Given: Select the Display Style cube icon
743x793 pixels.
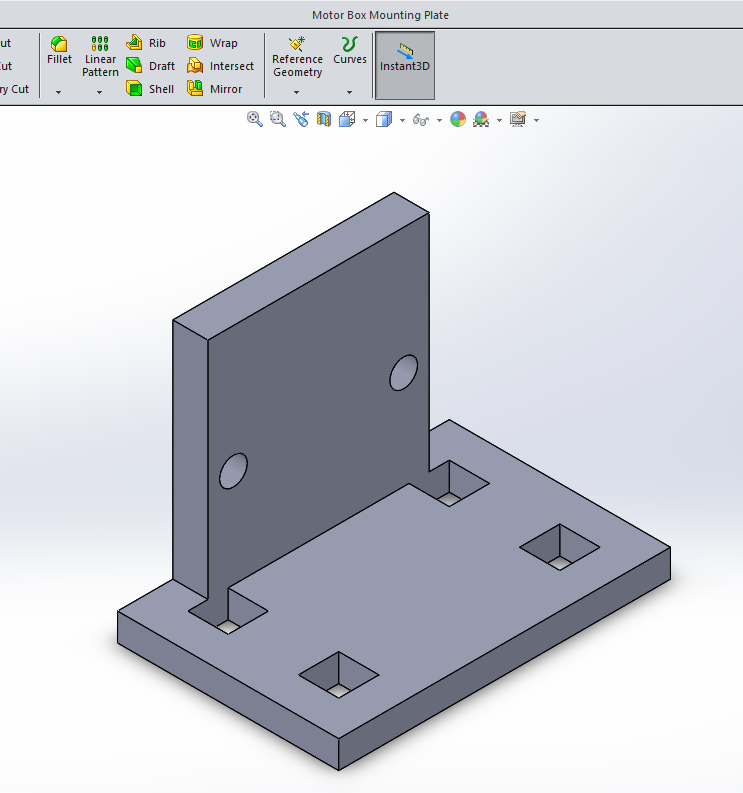Looking at the screenshot, I should (384, 119).
